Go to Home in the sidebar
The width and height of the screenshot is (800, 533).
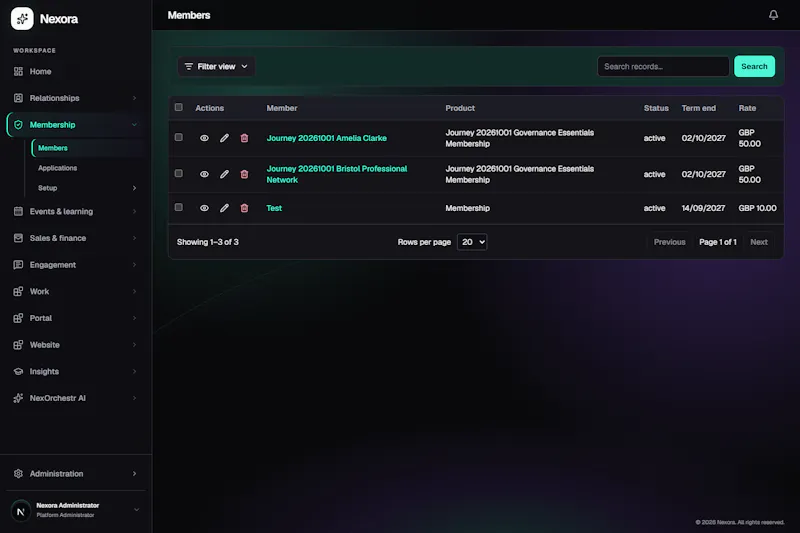click(x=40, y=71)
